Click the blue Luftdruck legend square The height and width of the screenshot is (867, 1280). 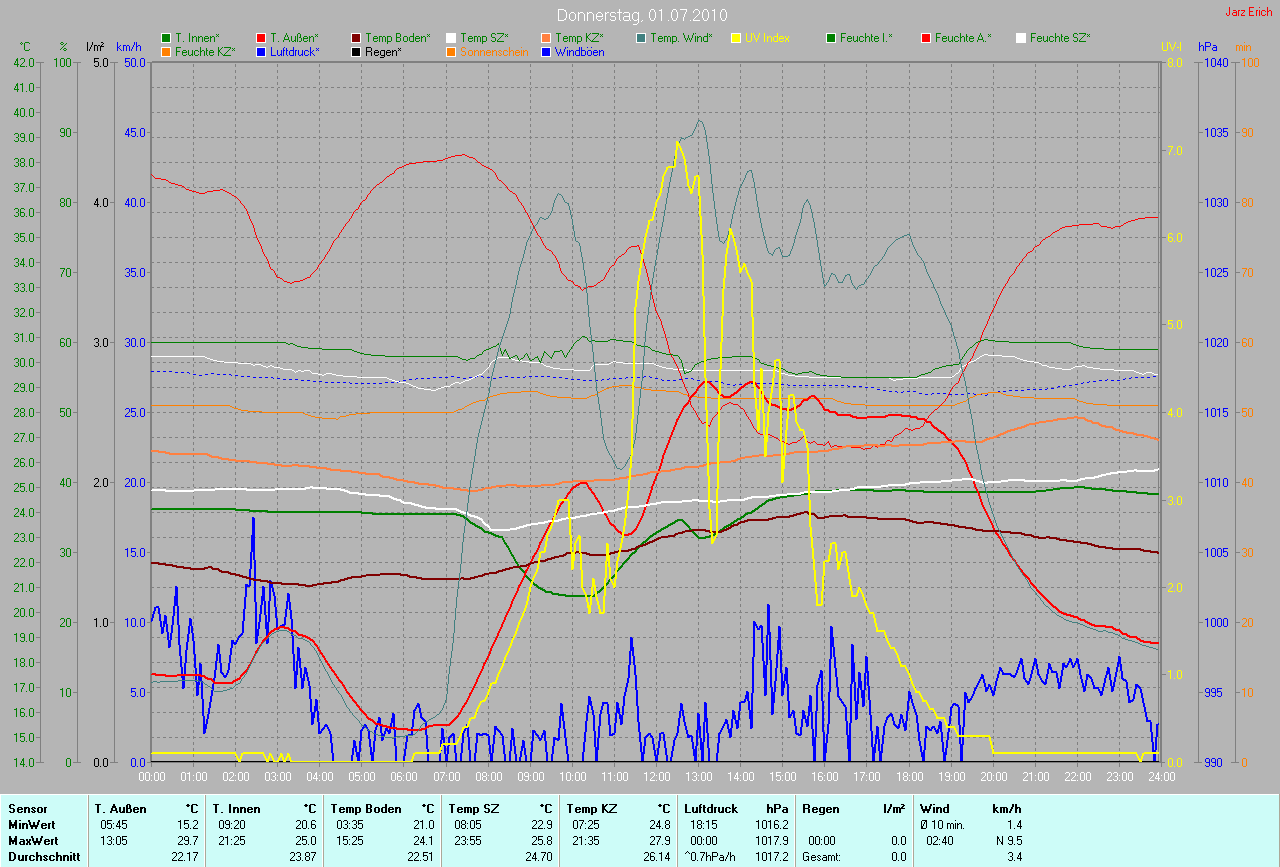(261, 51)
